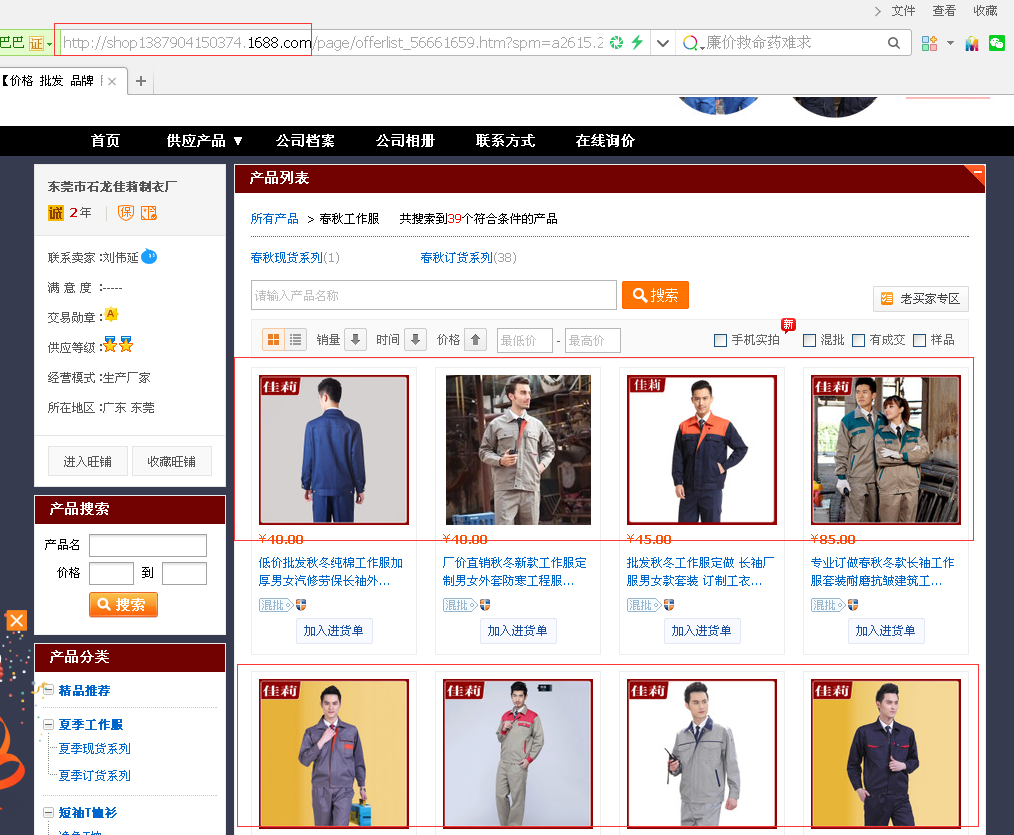Tick the 混批 filter checkbox
Image resolution: width=1014 pixels, height=835 pixels.
tap(810, 340)
